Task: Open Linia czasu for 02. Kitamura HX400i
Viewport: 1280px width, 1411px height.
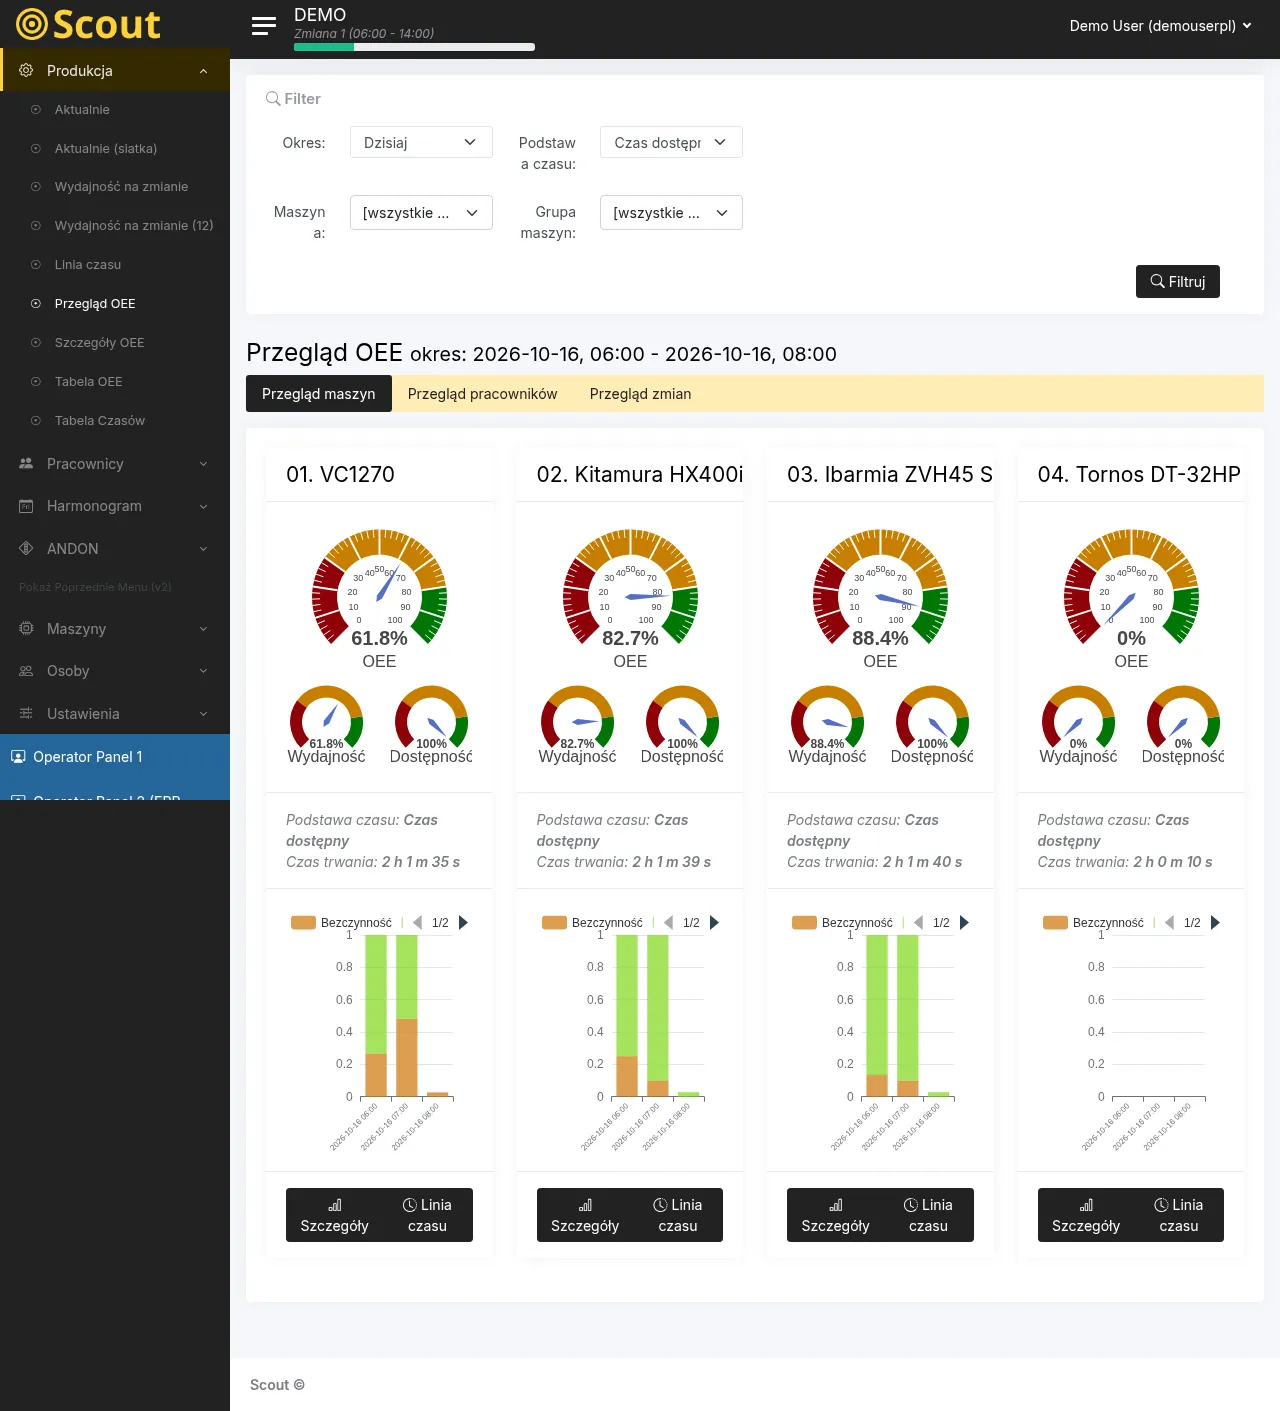Action: click(x=678, y=1215)
